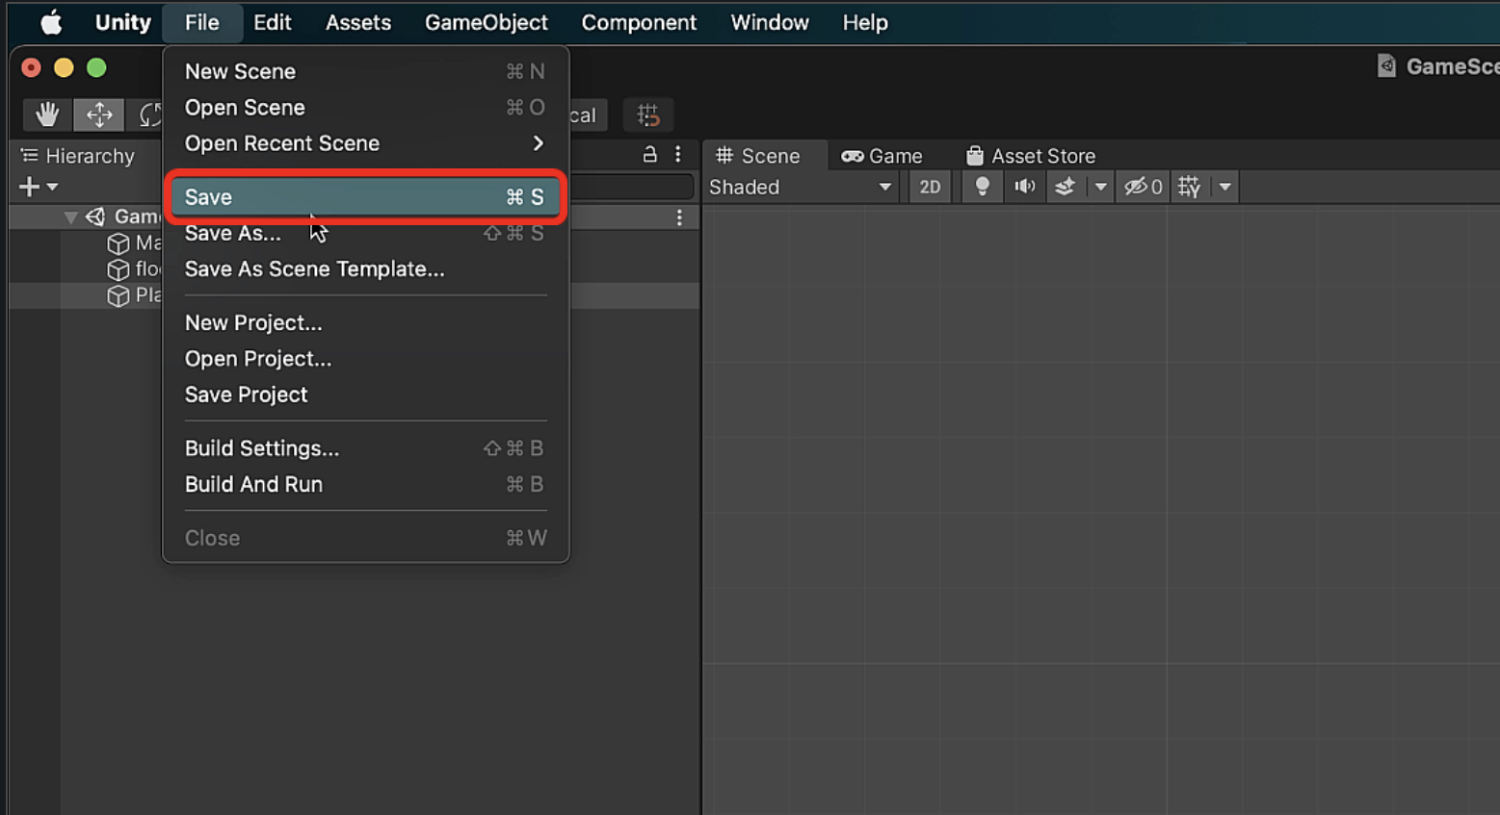
Task: Open the Edit menu
Action: (x=272, y=22)
